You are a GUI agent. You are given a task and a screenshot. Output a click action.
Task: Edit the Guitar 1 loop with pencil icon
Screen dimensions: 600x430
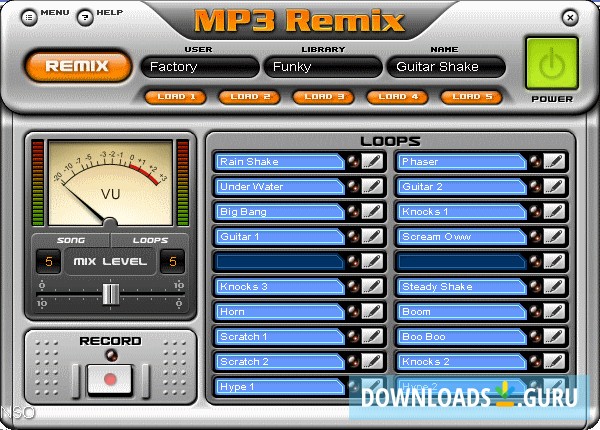coord(372,236)
